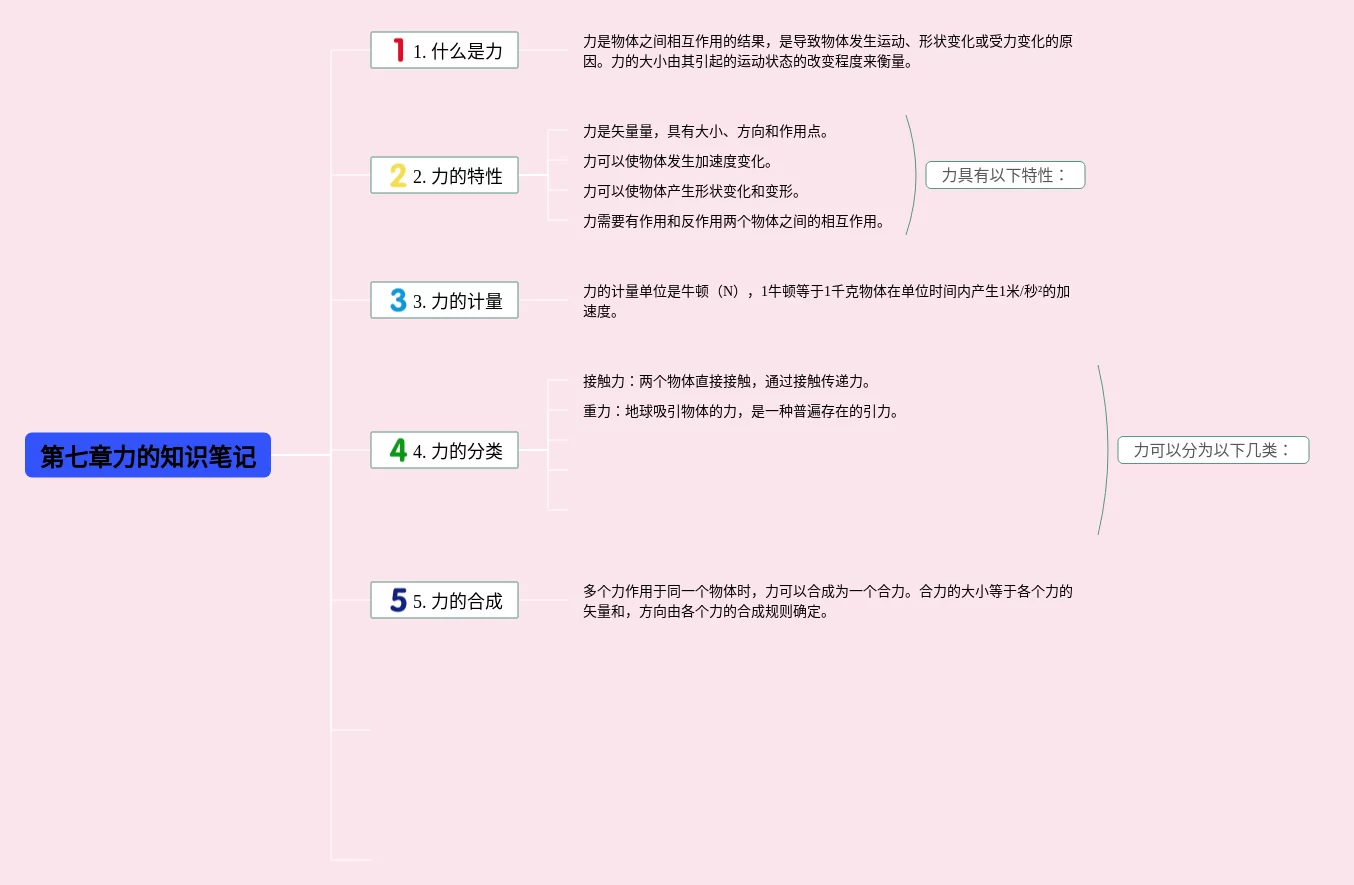Screen dimensions: 1354x885
Task: Click the text 力可以使物体产生形状变化和变形。
Action: (692, 191)
